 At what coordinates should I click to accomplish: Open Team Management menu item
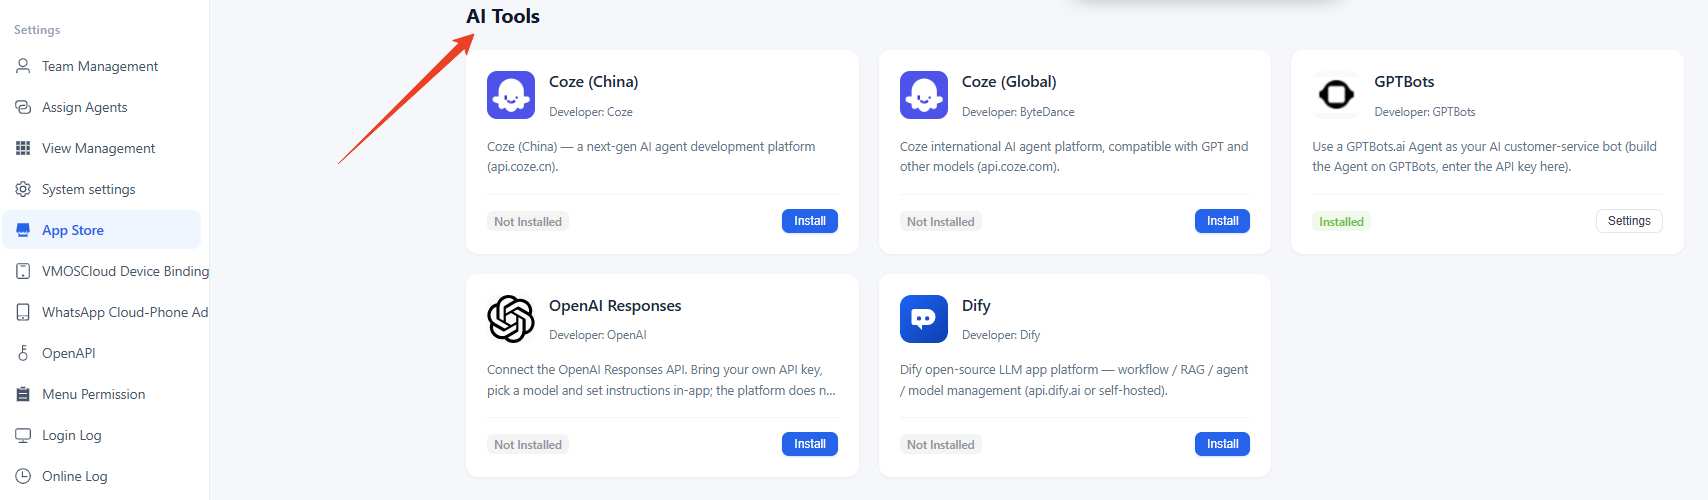101,66
